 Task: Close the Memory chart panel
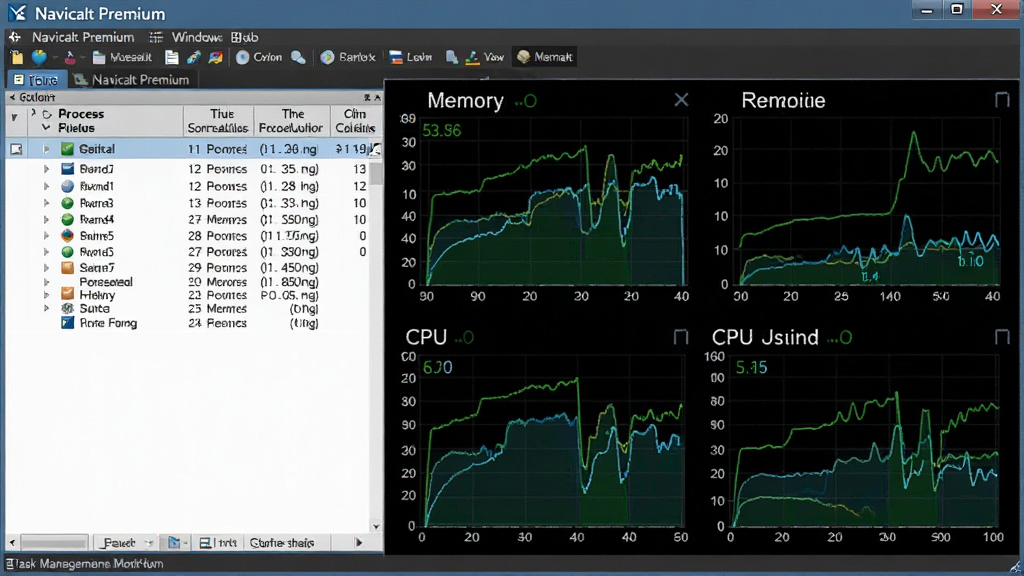[x=681, y=99]
